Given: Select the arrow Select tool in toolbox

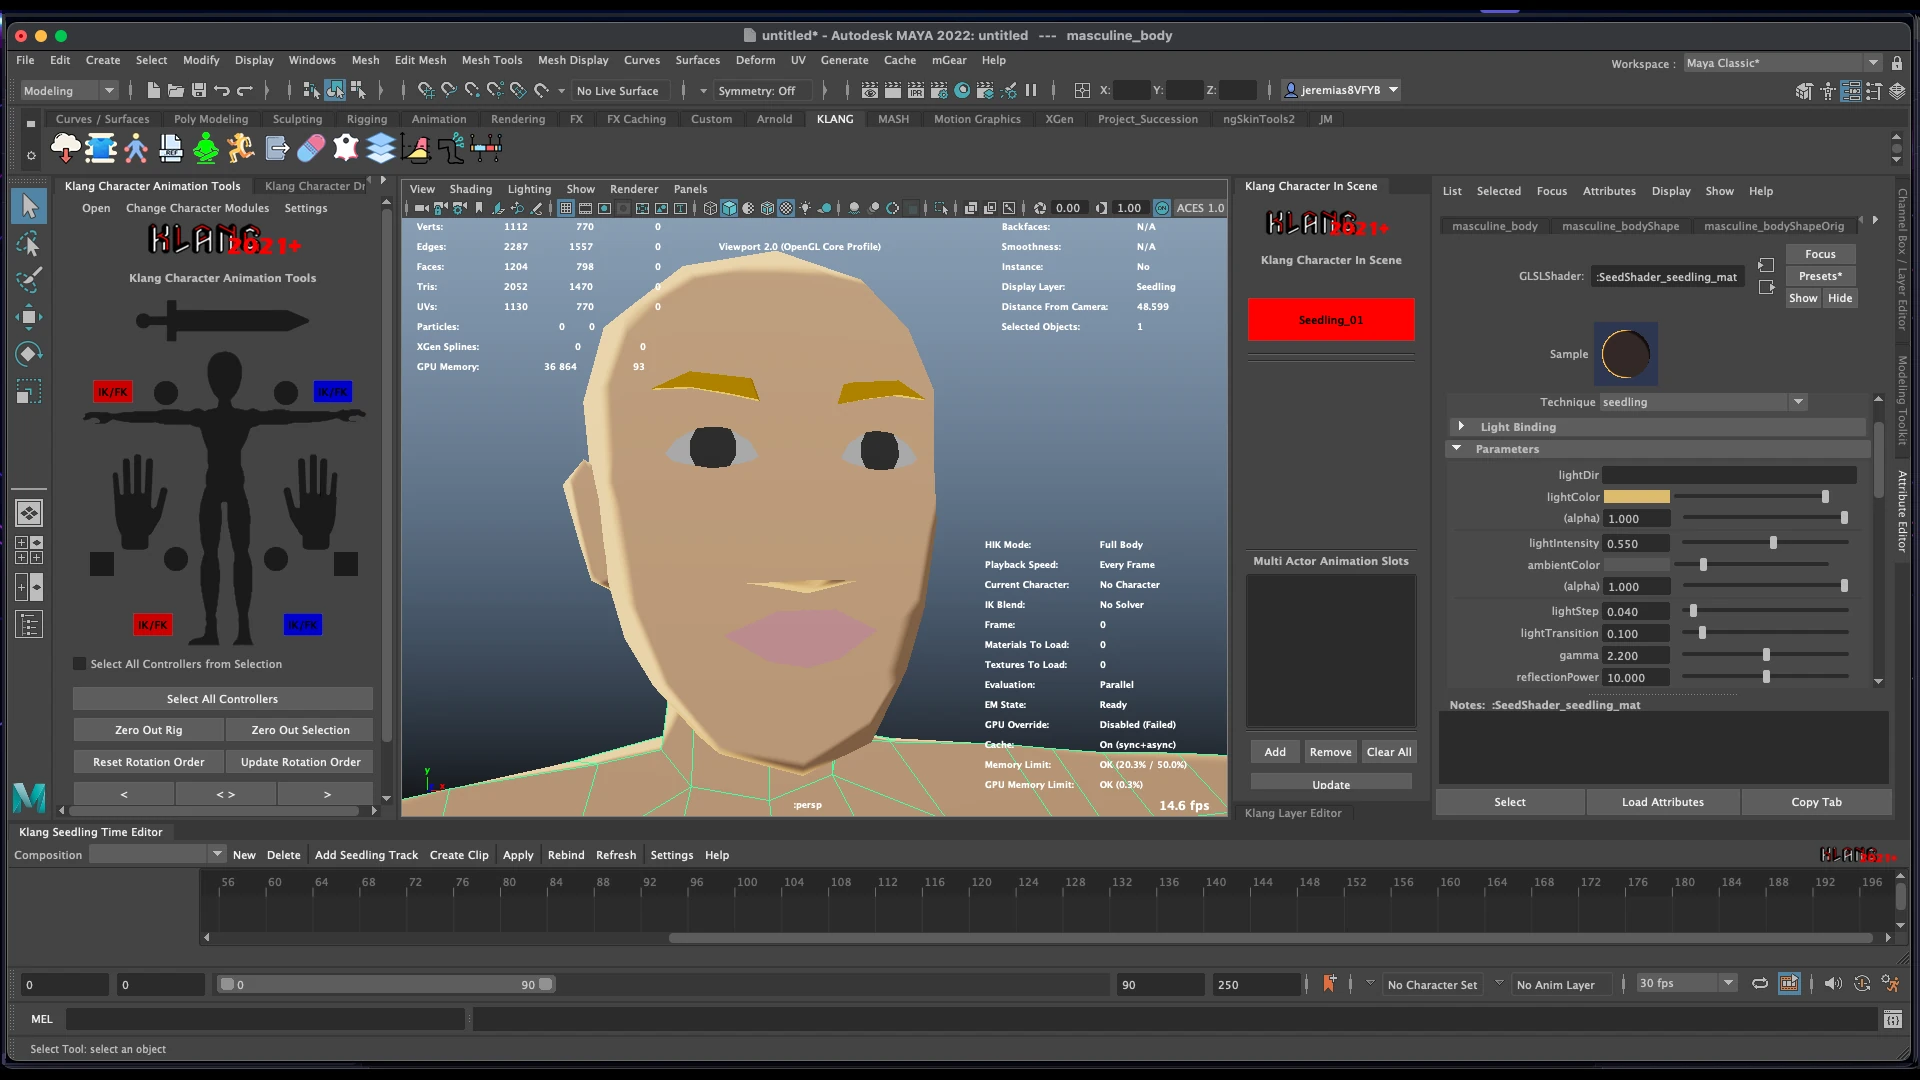Looking at the screenshot, I should [29, 206].
